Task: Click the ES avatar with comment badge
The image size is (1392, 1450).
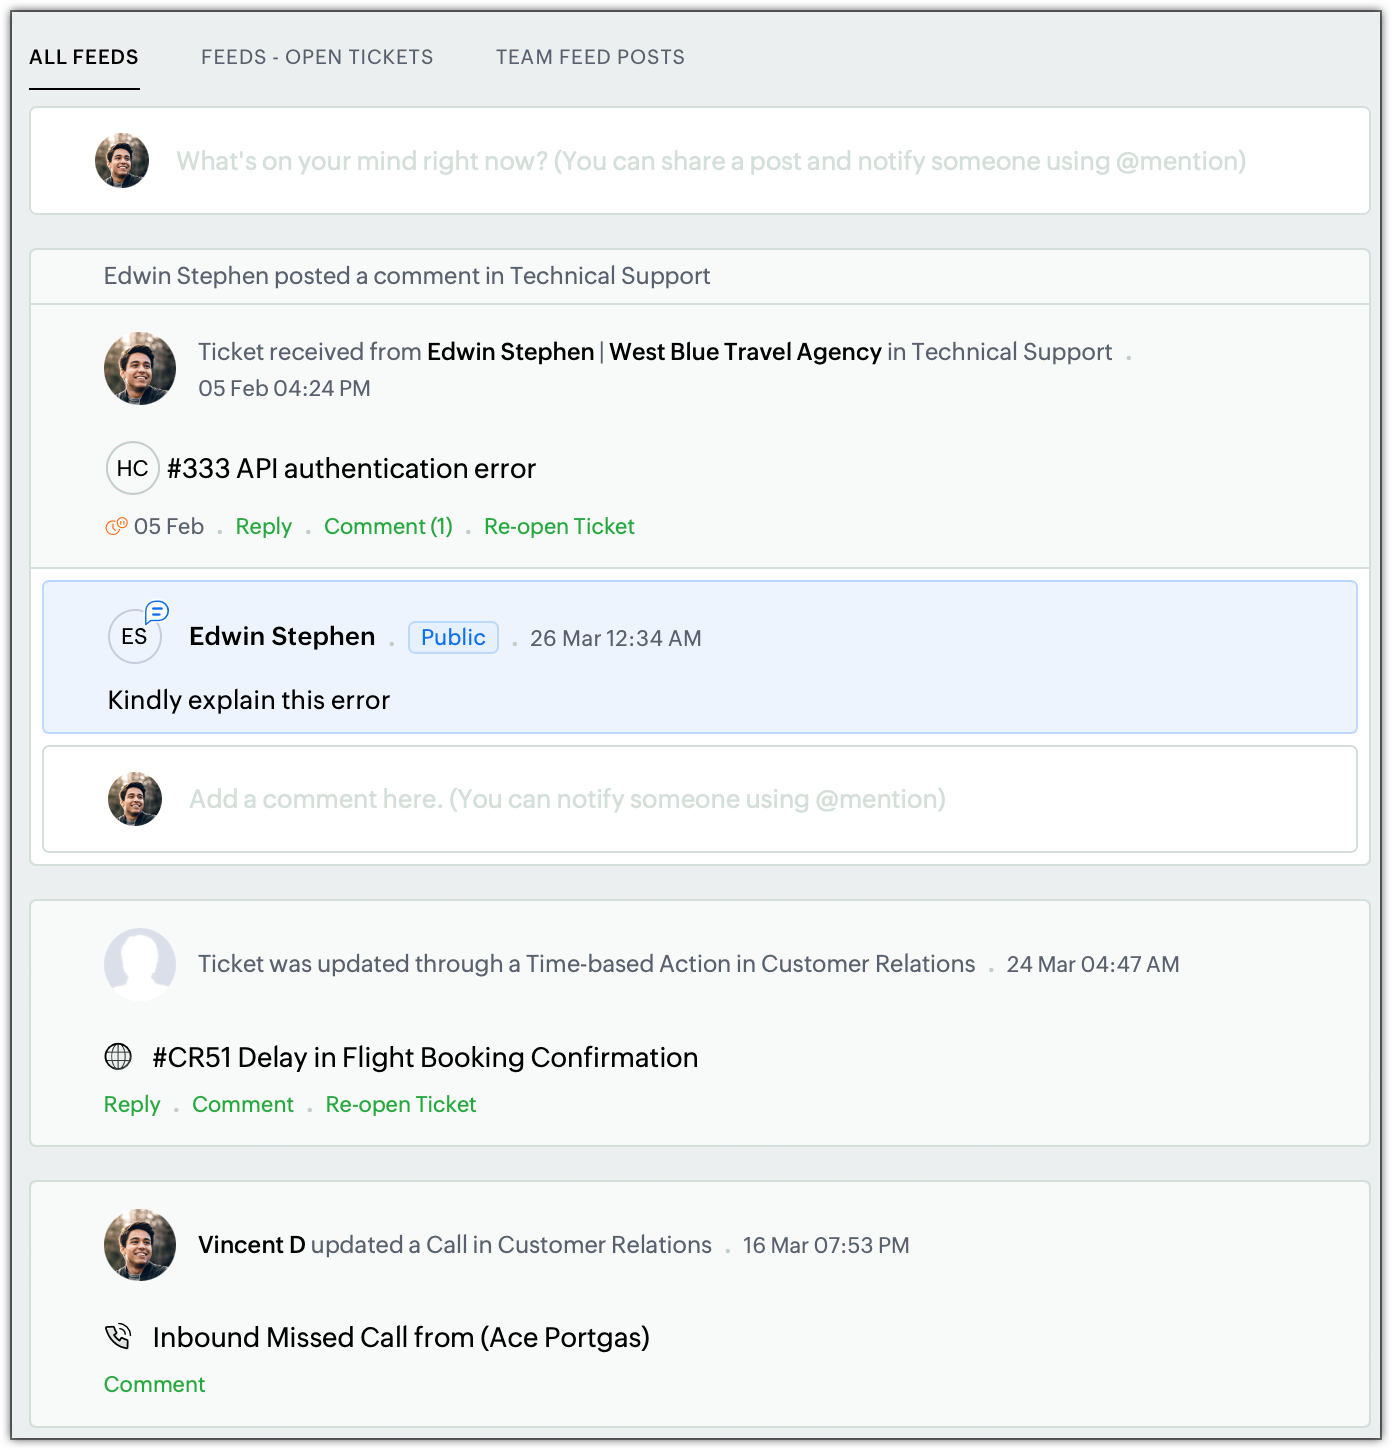Action: (135, 636)
